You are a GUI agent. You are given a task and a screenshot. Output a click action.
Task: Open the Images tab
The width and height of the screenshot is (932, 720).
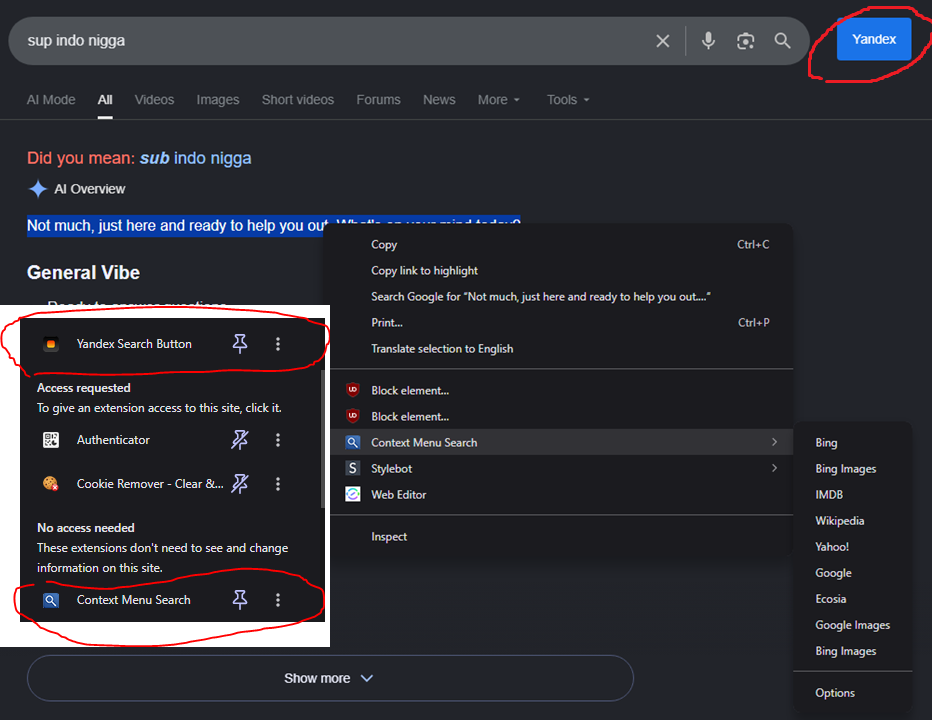point(218,100)
